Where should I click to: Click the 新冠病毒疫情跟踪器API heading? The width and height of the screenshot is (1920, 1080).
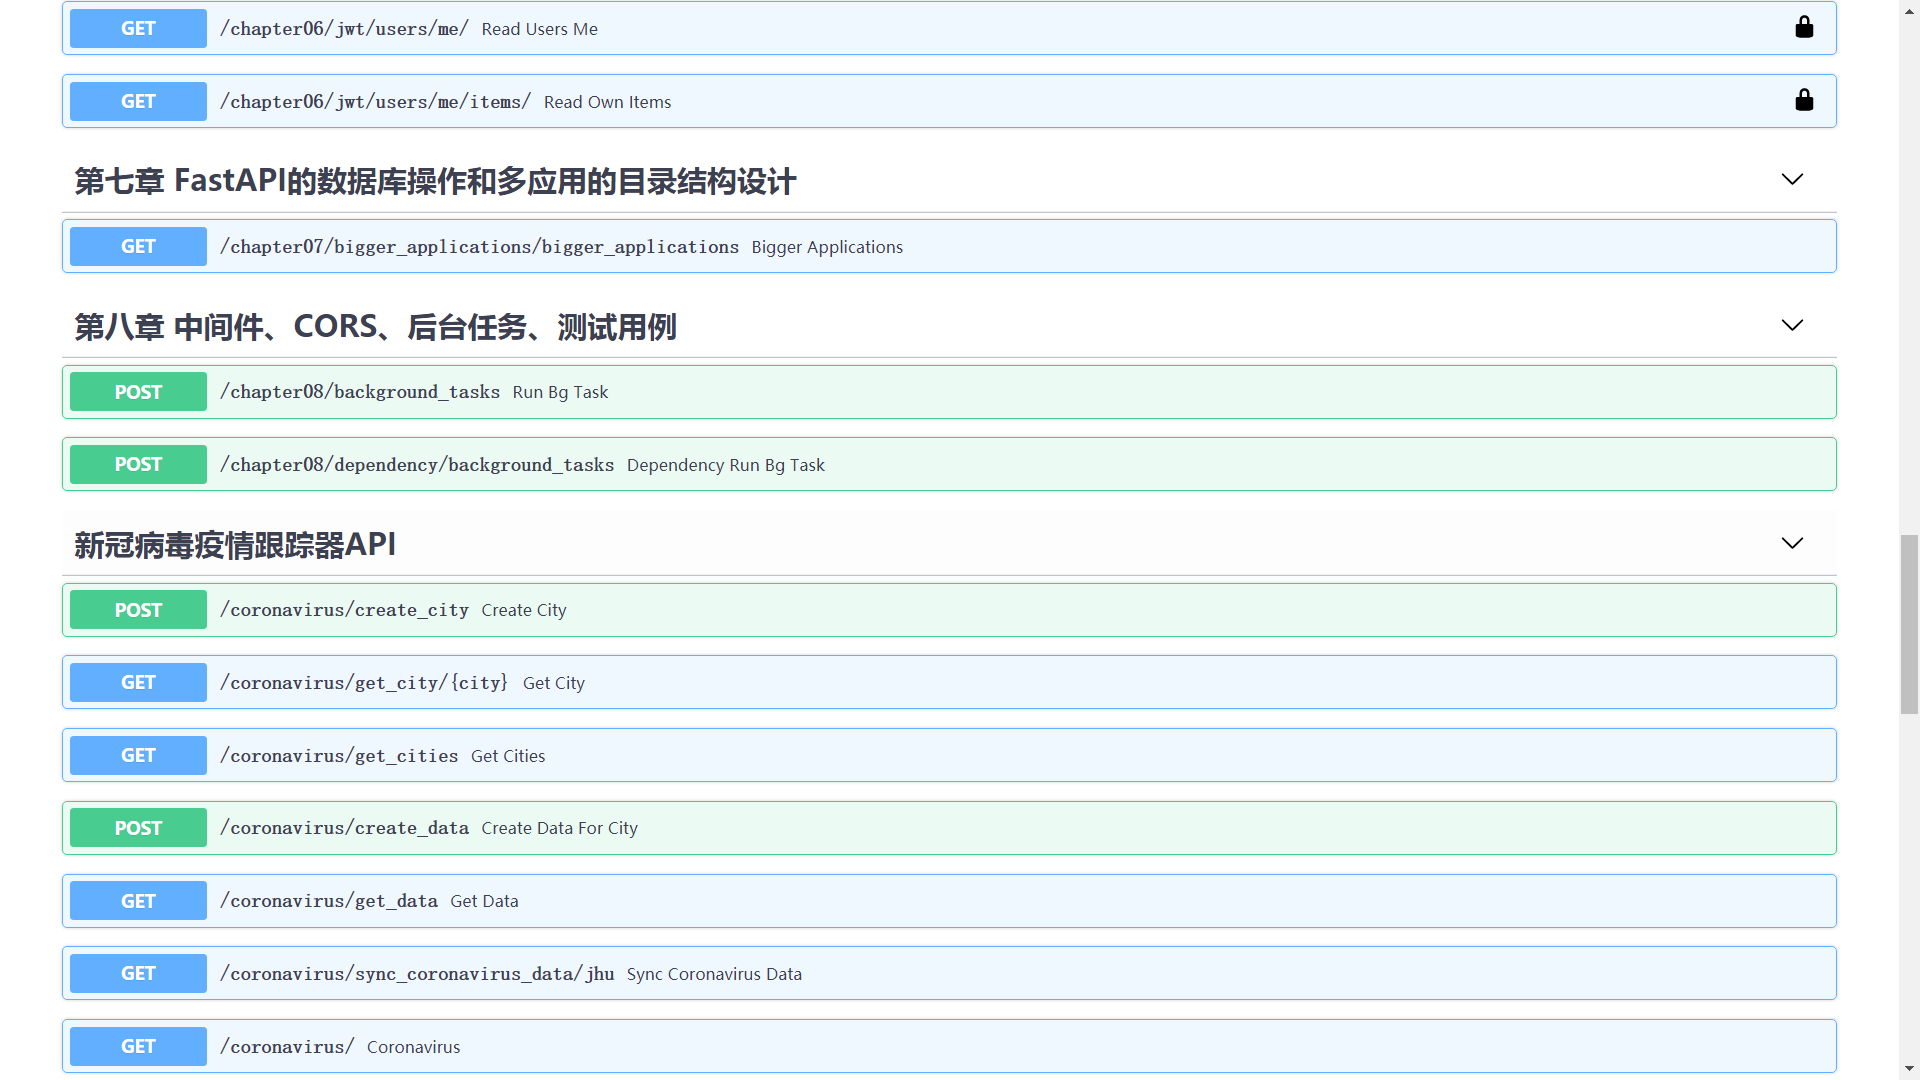235,545
